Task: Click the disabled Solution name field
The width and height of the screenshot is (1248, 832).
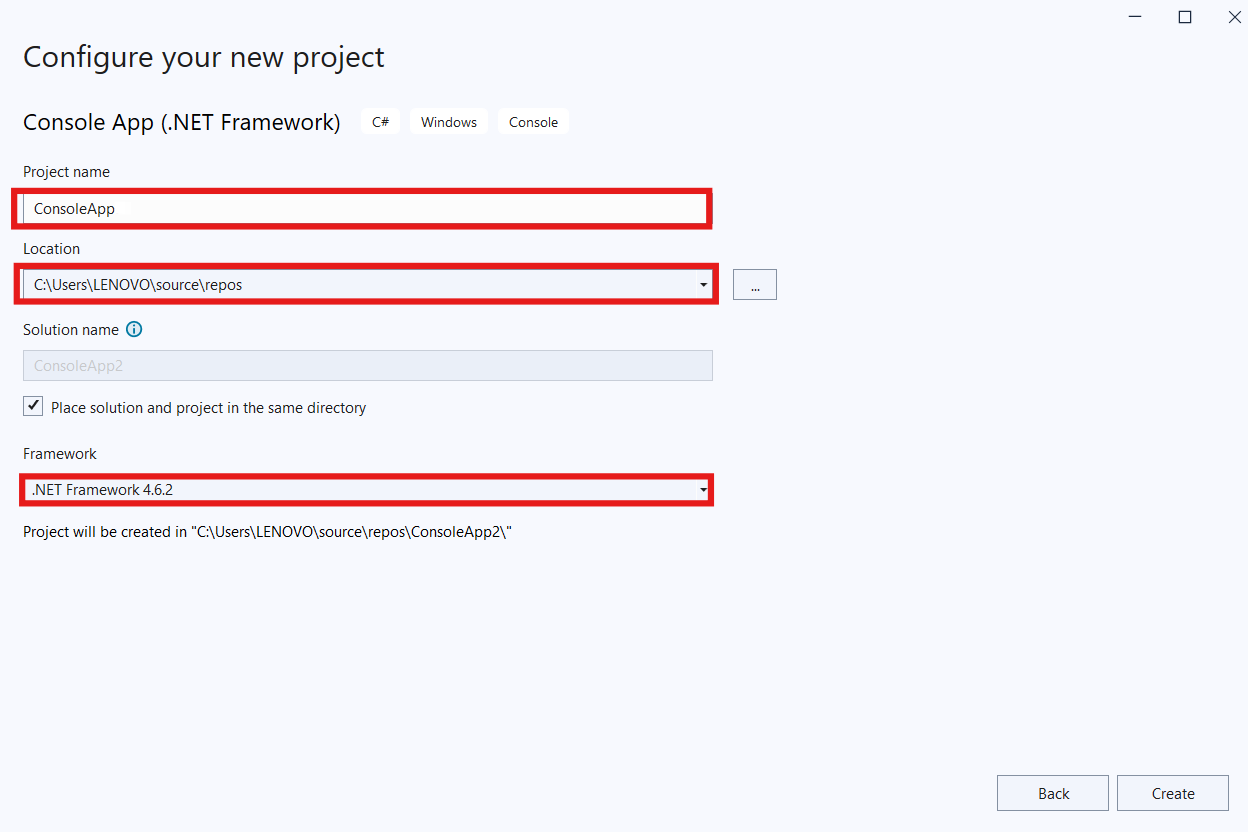Action: [x=367, y=366]
